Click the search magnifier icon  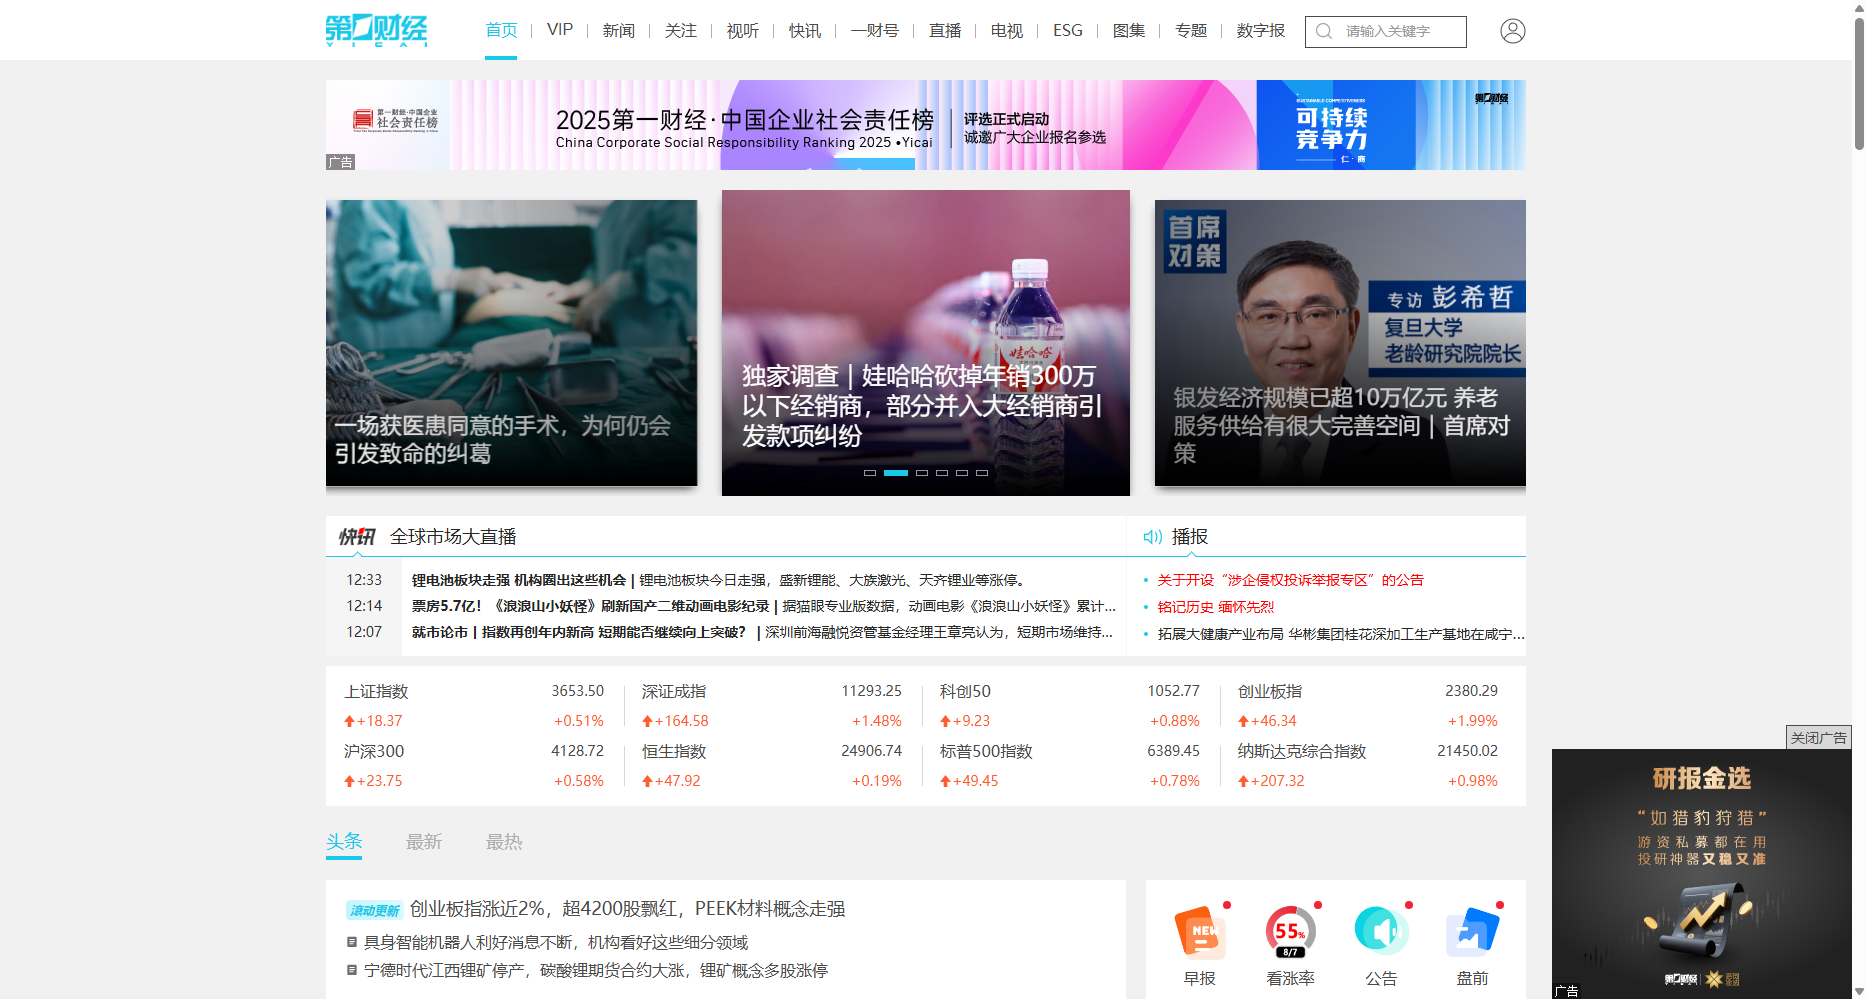pos(1324,31)
